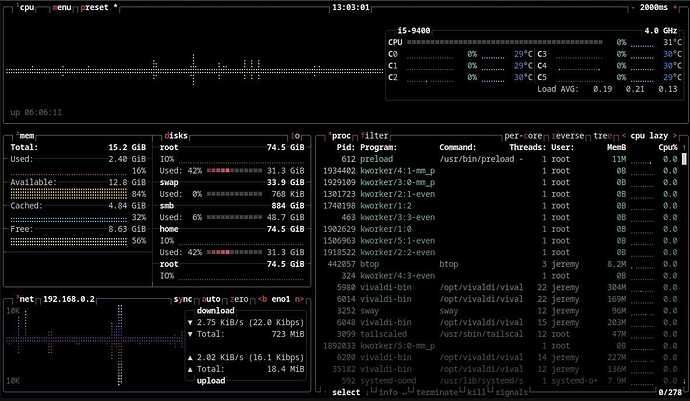The width and height of the screenshot is (690, 401).
Task: Click the Program: column header
Action: (x=378, y=147)
